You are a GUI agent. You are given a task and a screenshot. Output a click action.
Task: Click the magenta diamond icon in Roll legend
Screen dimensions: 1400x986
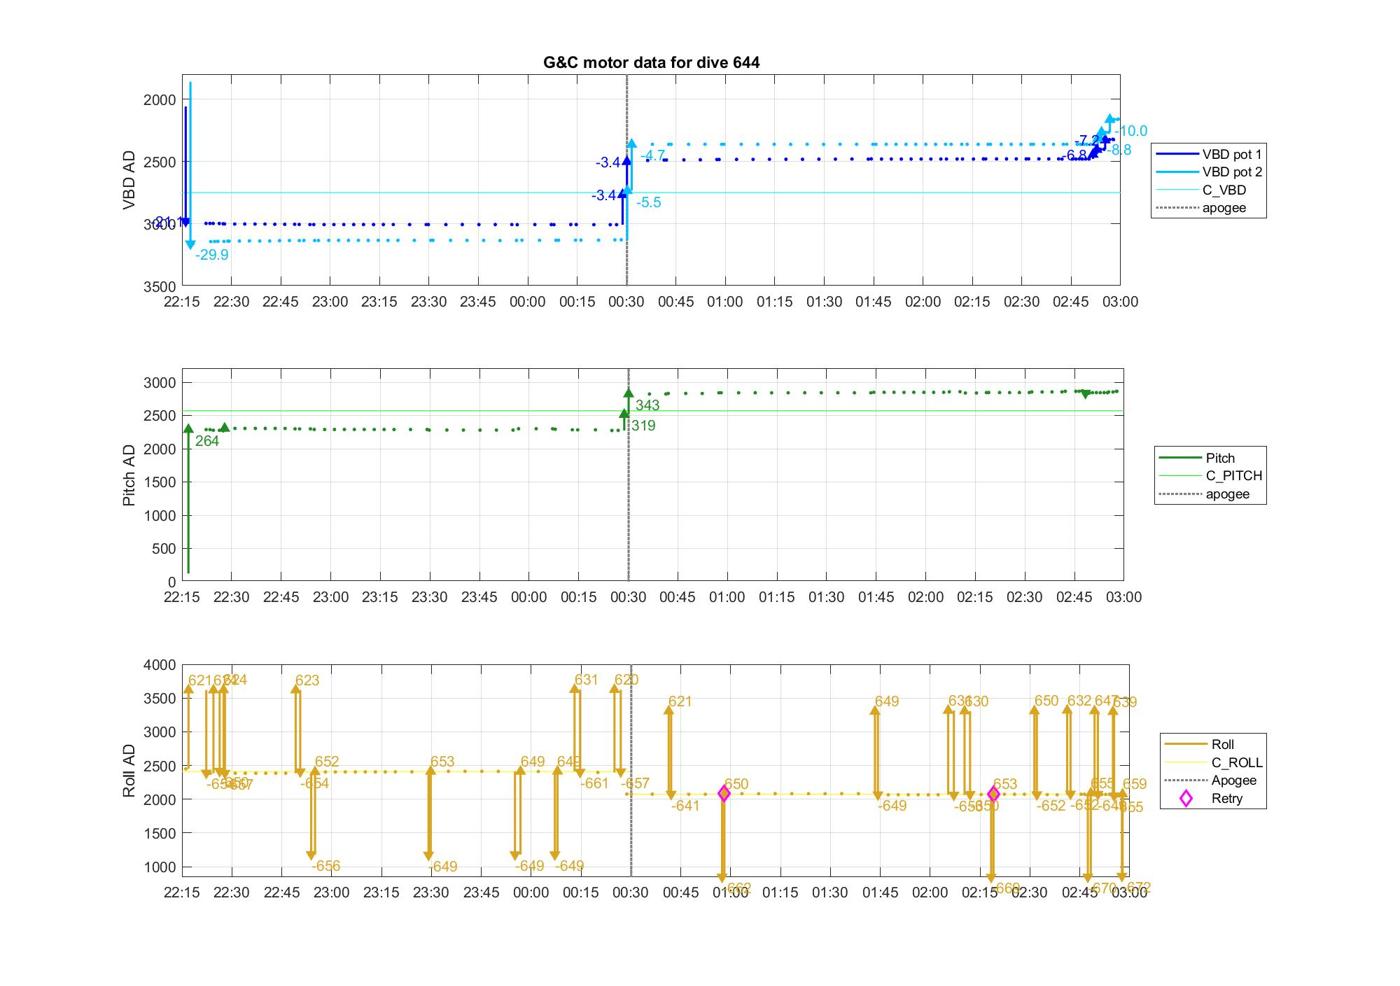1186,798
